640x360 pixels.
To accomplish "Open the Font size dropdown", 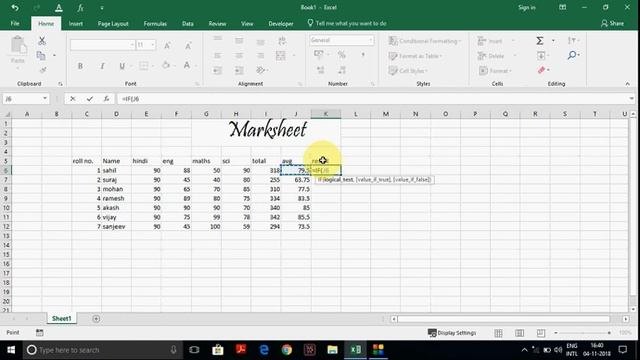I will coord(153,44).
